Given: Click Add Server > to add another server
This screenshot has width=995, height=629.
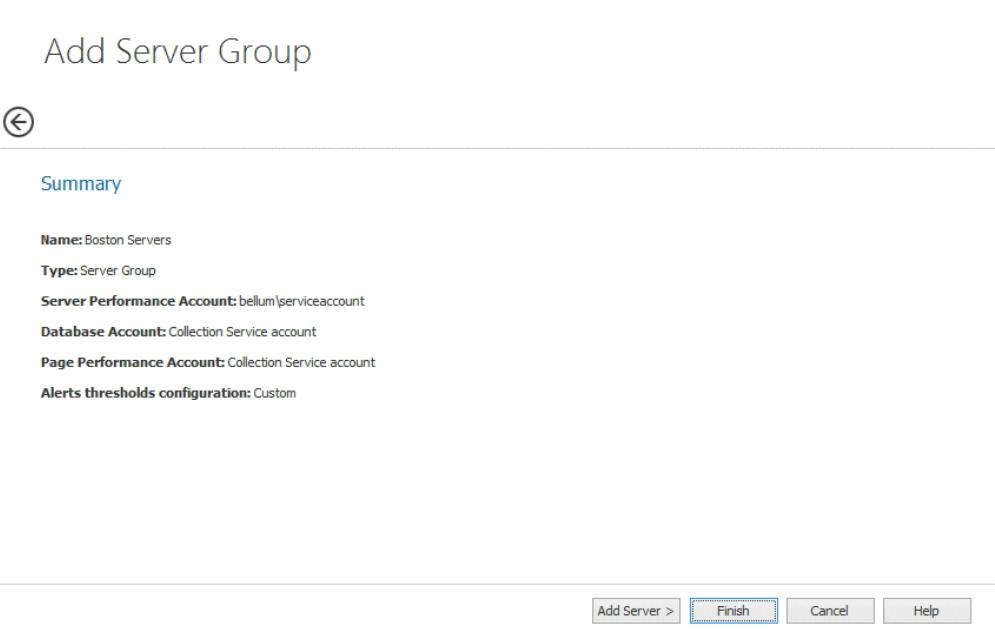Looking at the screenshot, I should click(x=635, y=610).
